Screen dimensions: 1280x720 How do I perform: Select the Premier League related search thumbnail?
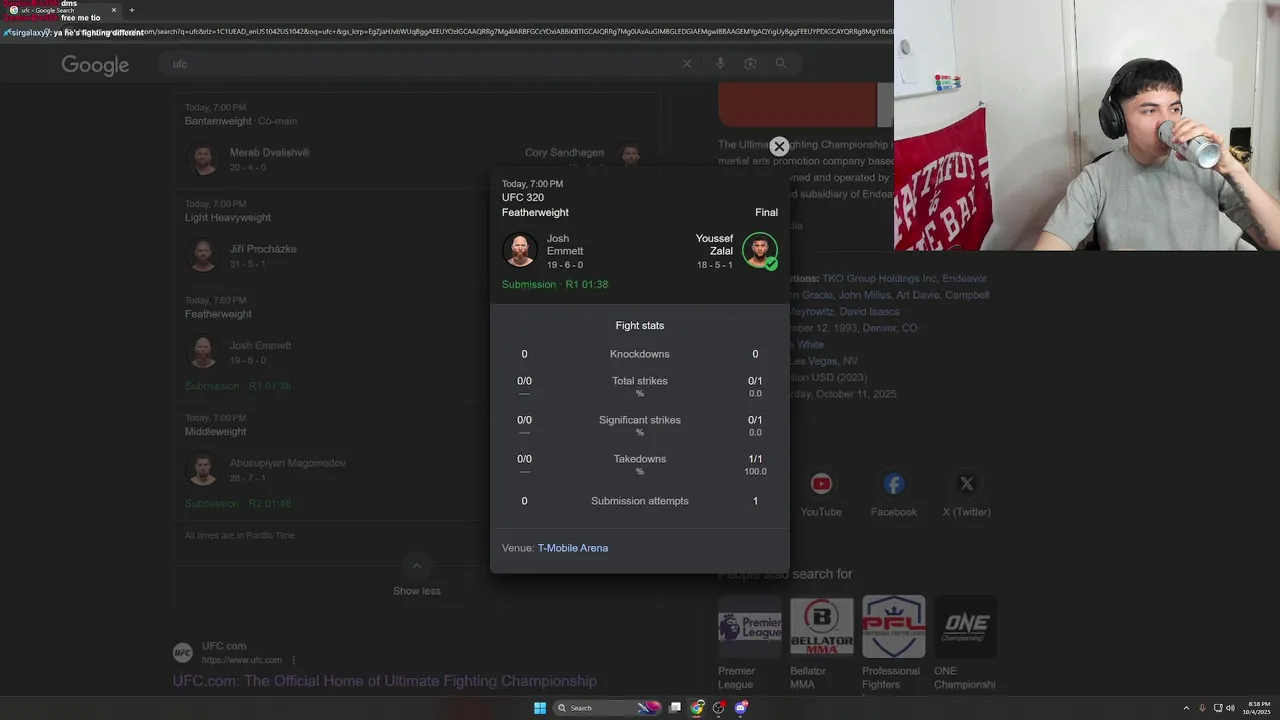[x=750, y=627]
